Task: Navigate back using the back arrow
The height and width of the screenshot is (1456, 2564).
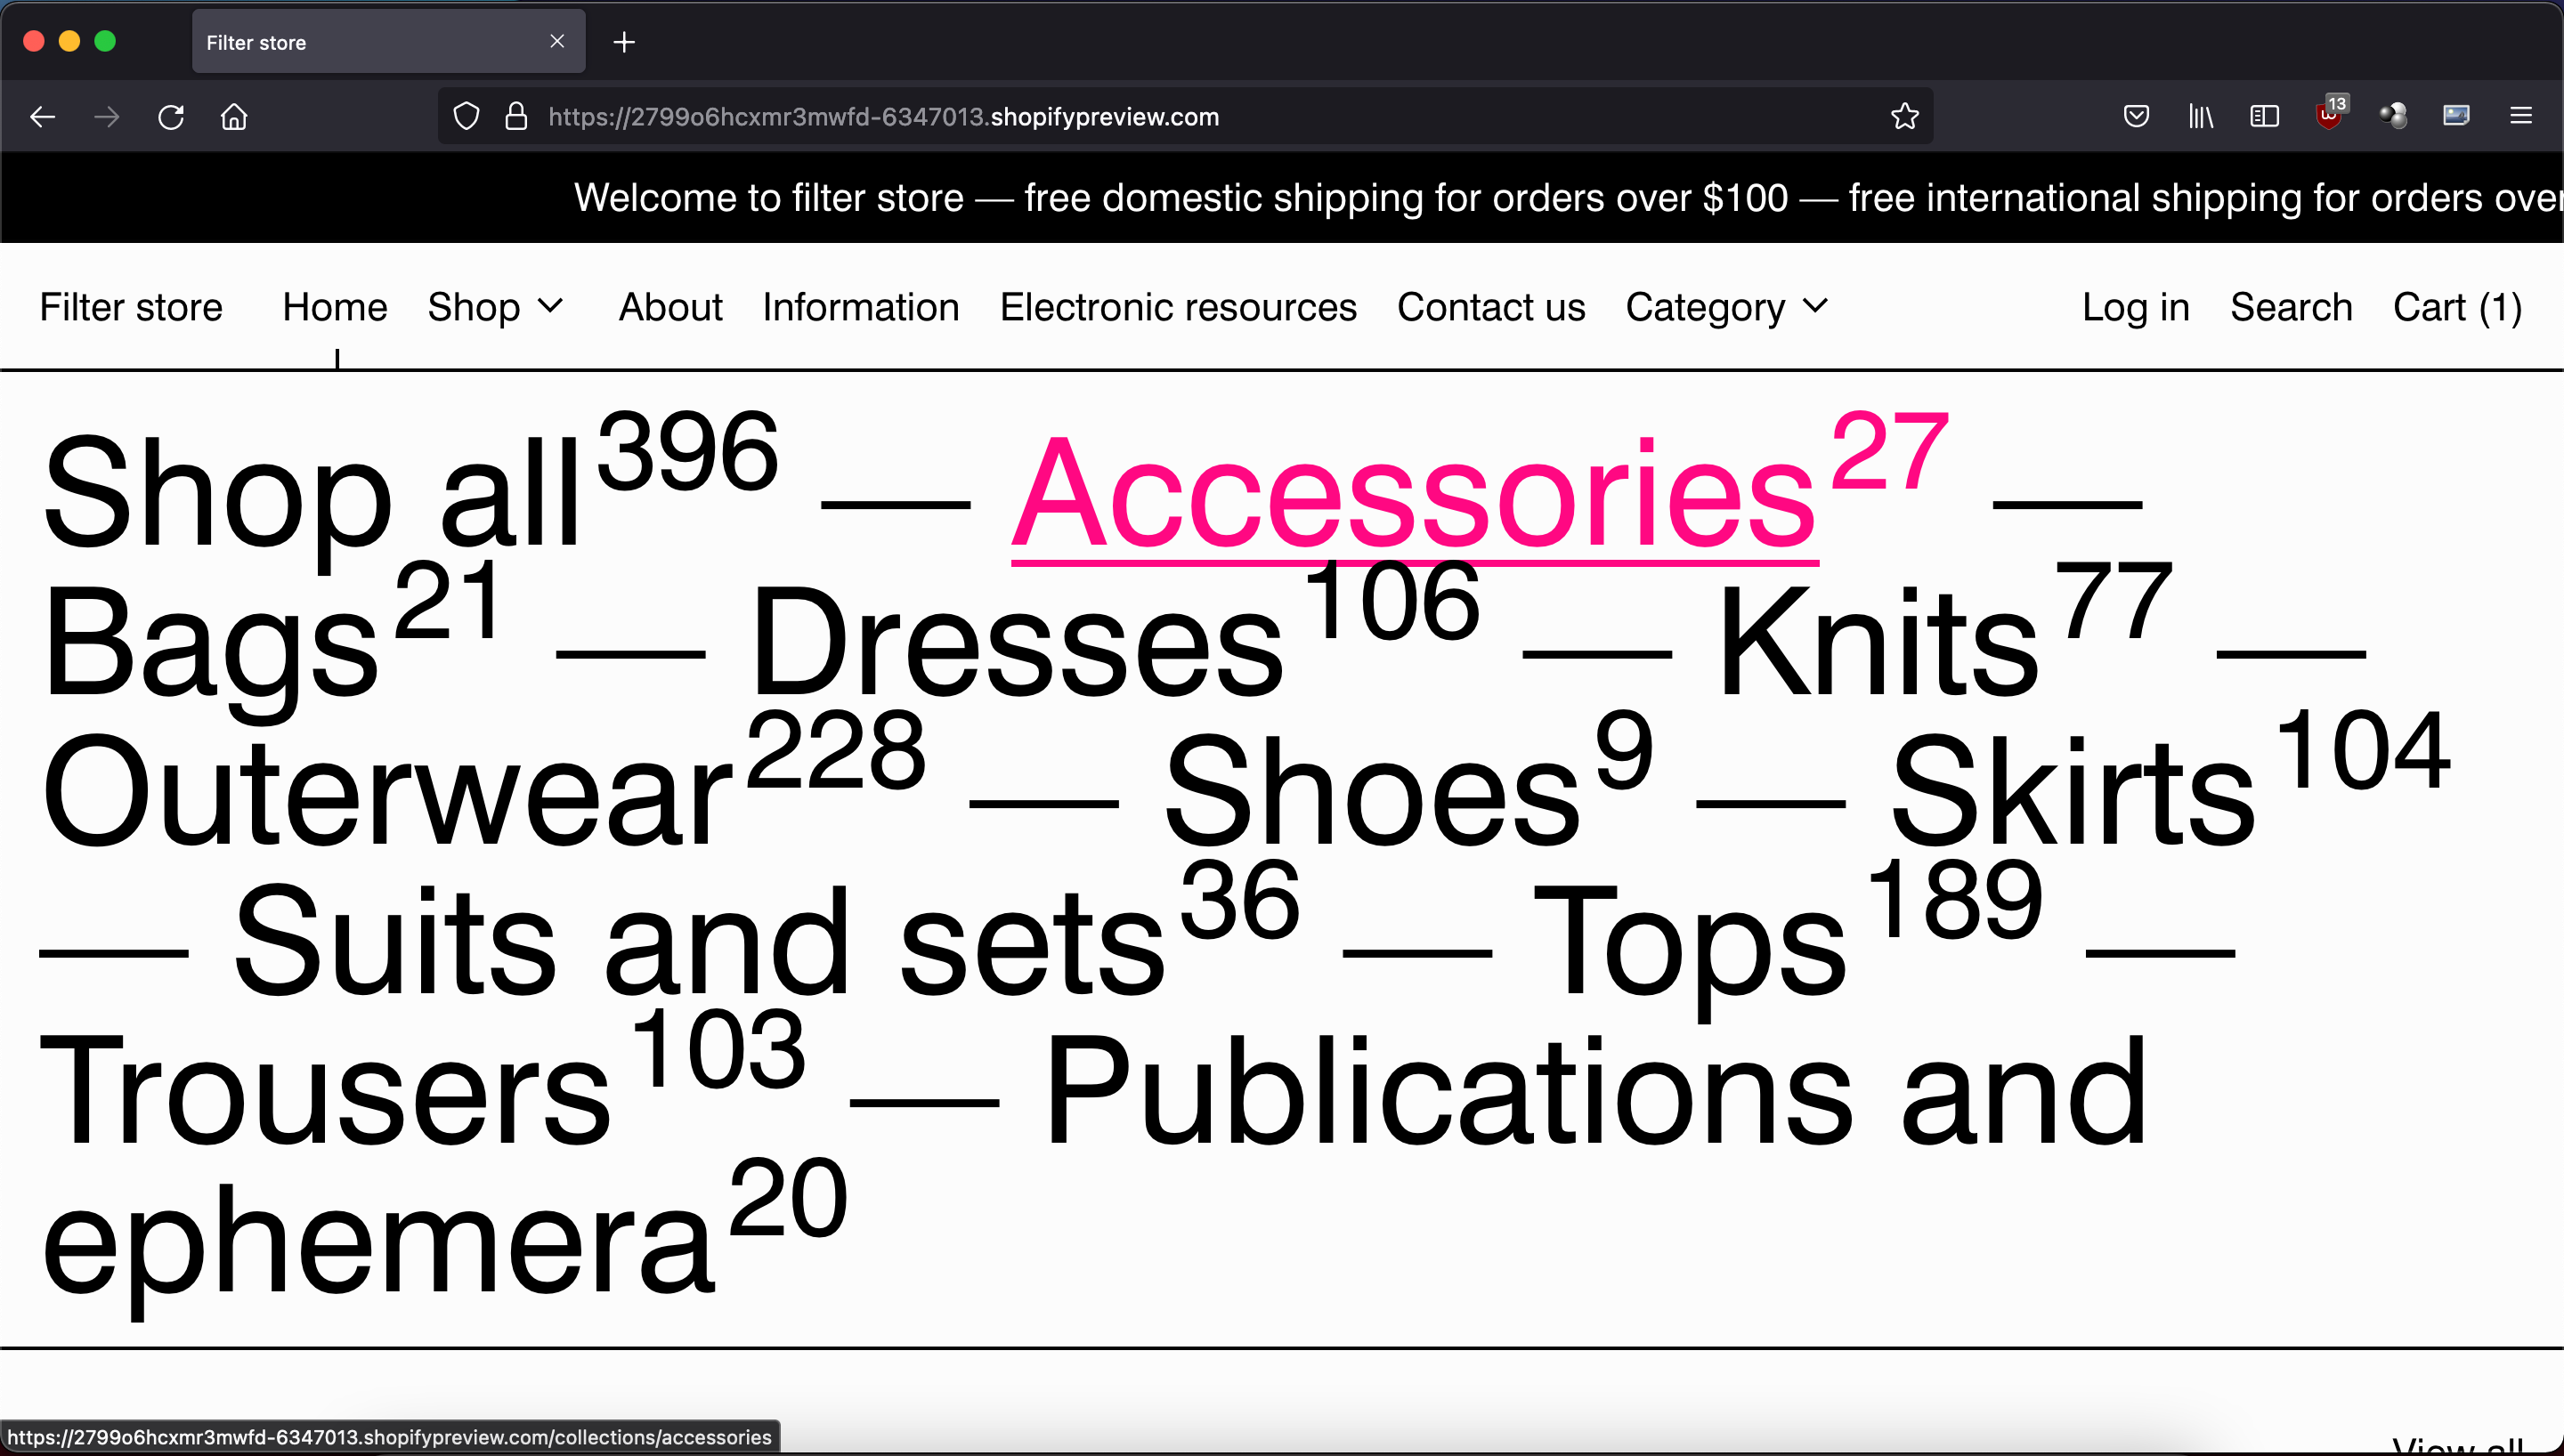Action: 43,116
